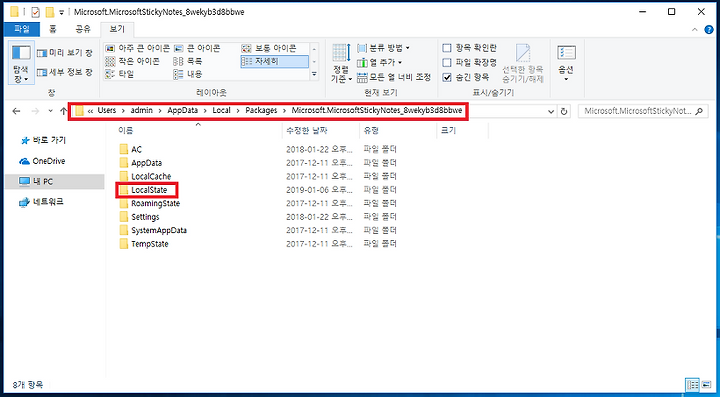
Task: Select 아주 큰 아이콘 layout
Action: point(137,48)
